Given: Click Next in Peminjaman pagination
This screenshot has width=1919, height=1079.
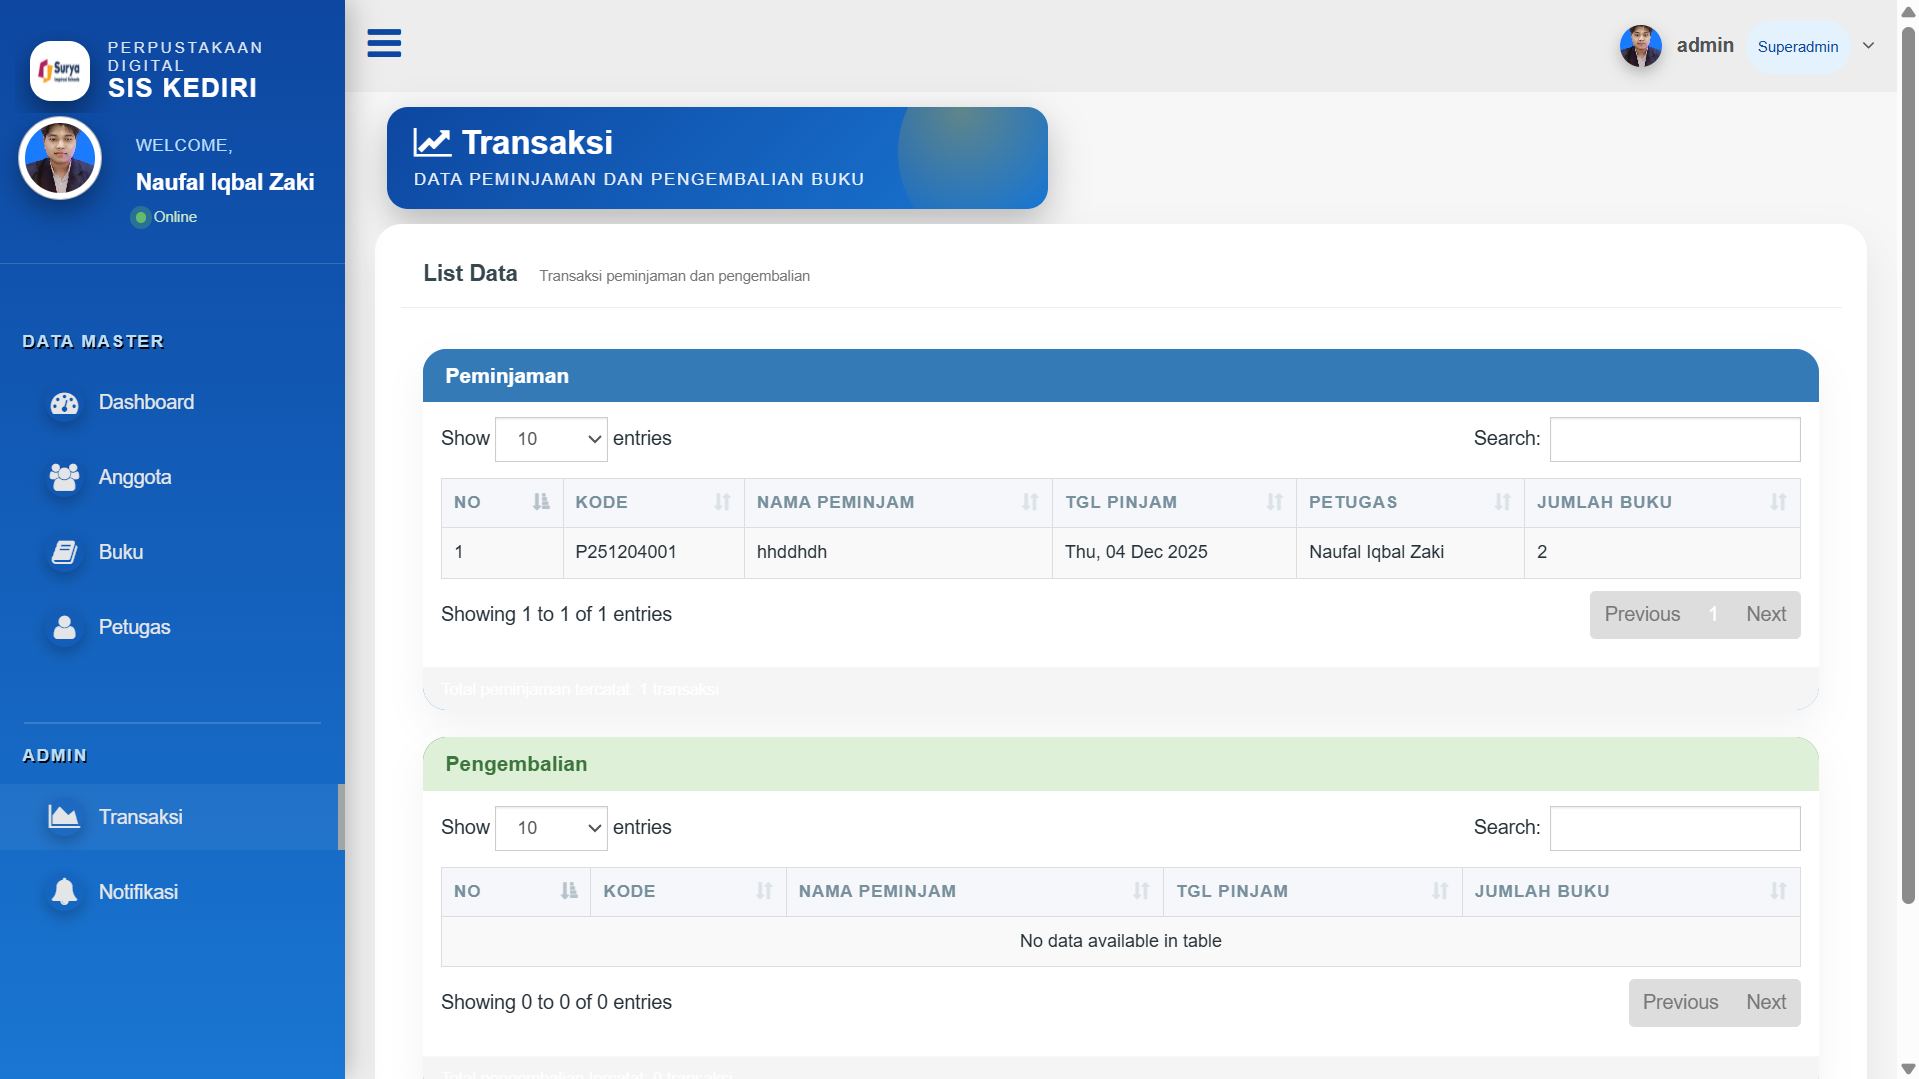Looking at the screenshot, I should coord(1766,614).
